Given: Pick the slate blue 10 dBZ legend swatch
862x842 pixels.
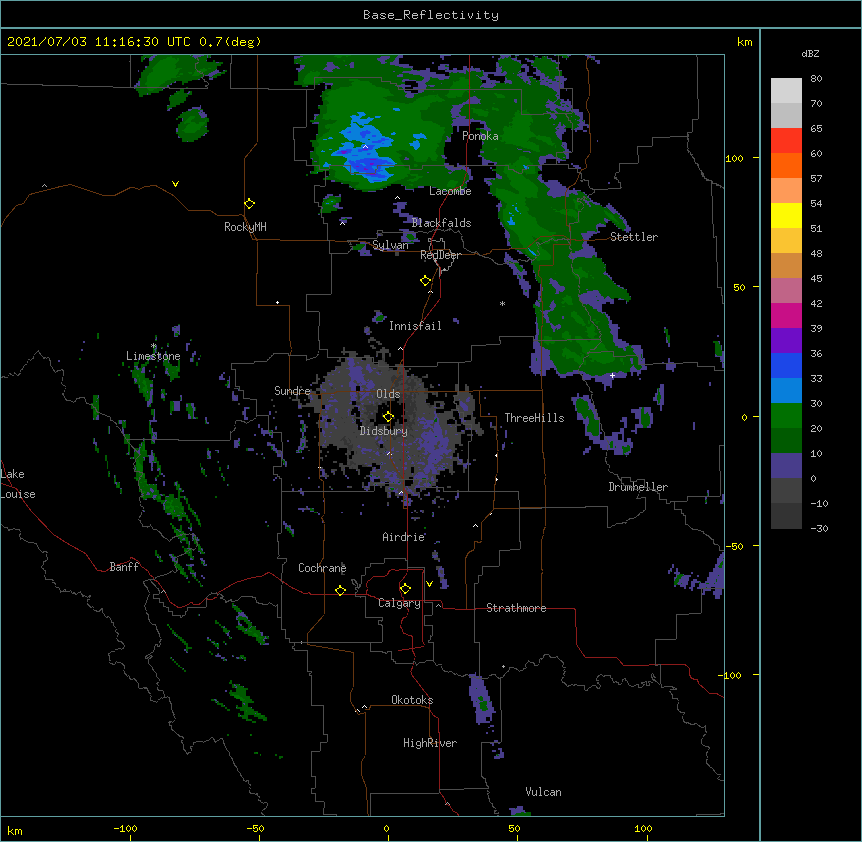Looking at the screenshot, I should pyautogui.click(x=786, y=466).
